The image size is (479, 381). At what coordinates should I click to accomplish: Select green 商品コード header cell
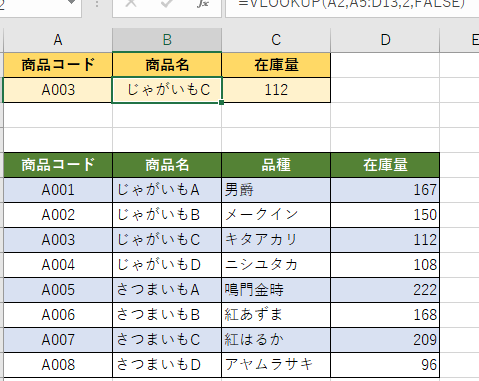pyautogui.click(x=58, y=165)
